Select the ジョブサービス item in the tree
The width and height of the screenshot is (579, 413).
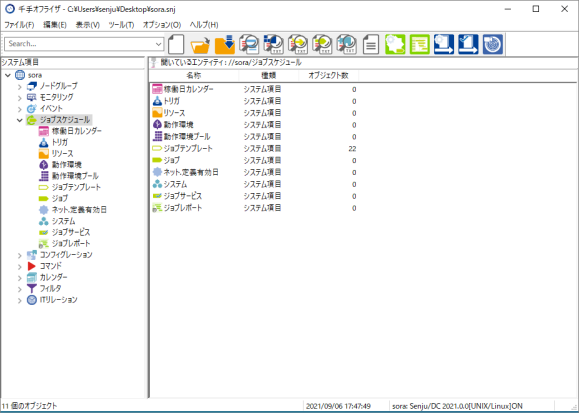71,232
